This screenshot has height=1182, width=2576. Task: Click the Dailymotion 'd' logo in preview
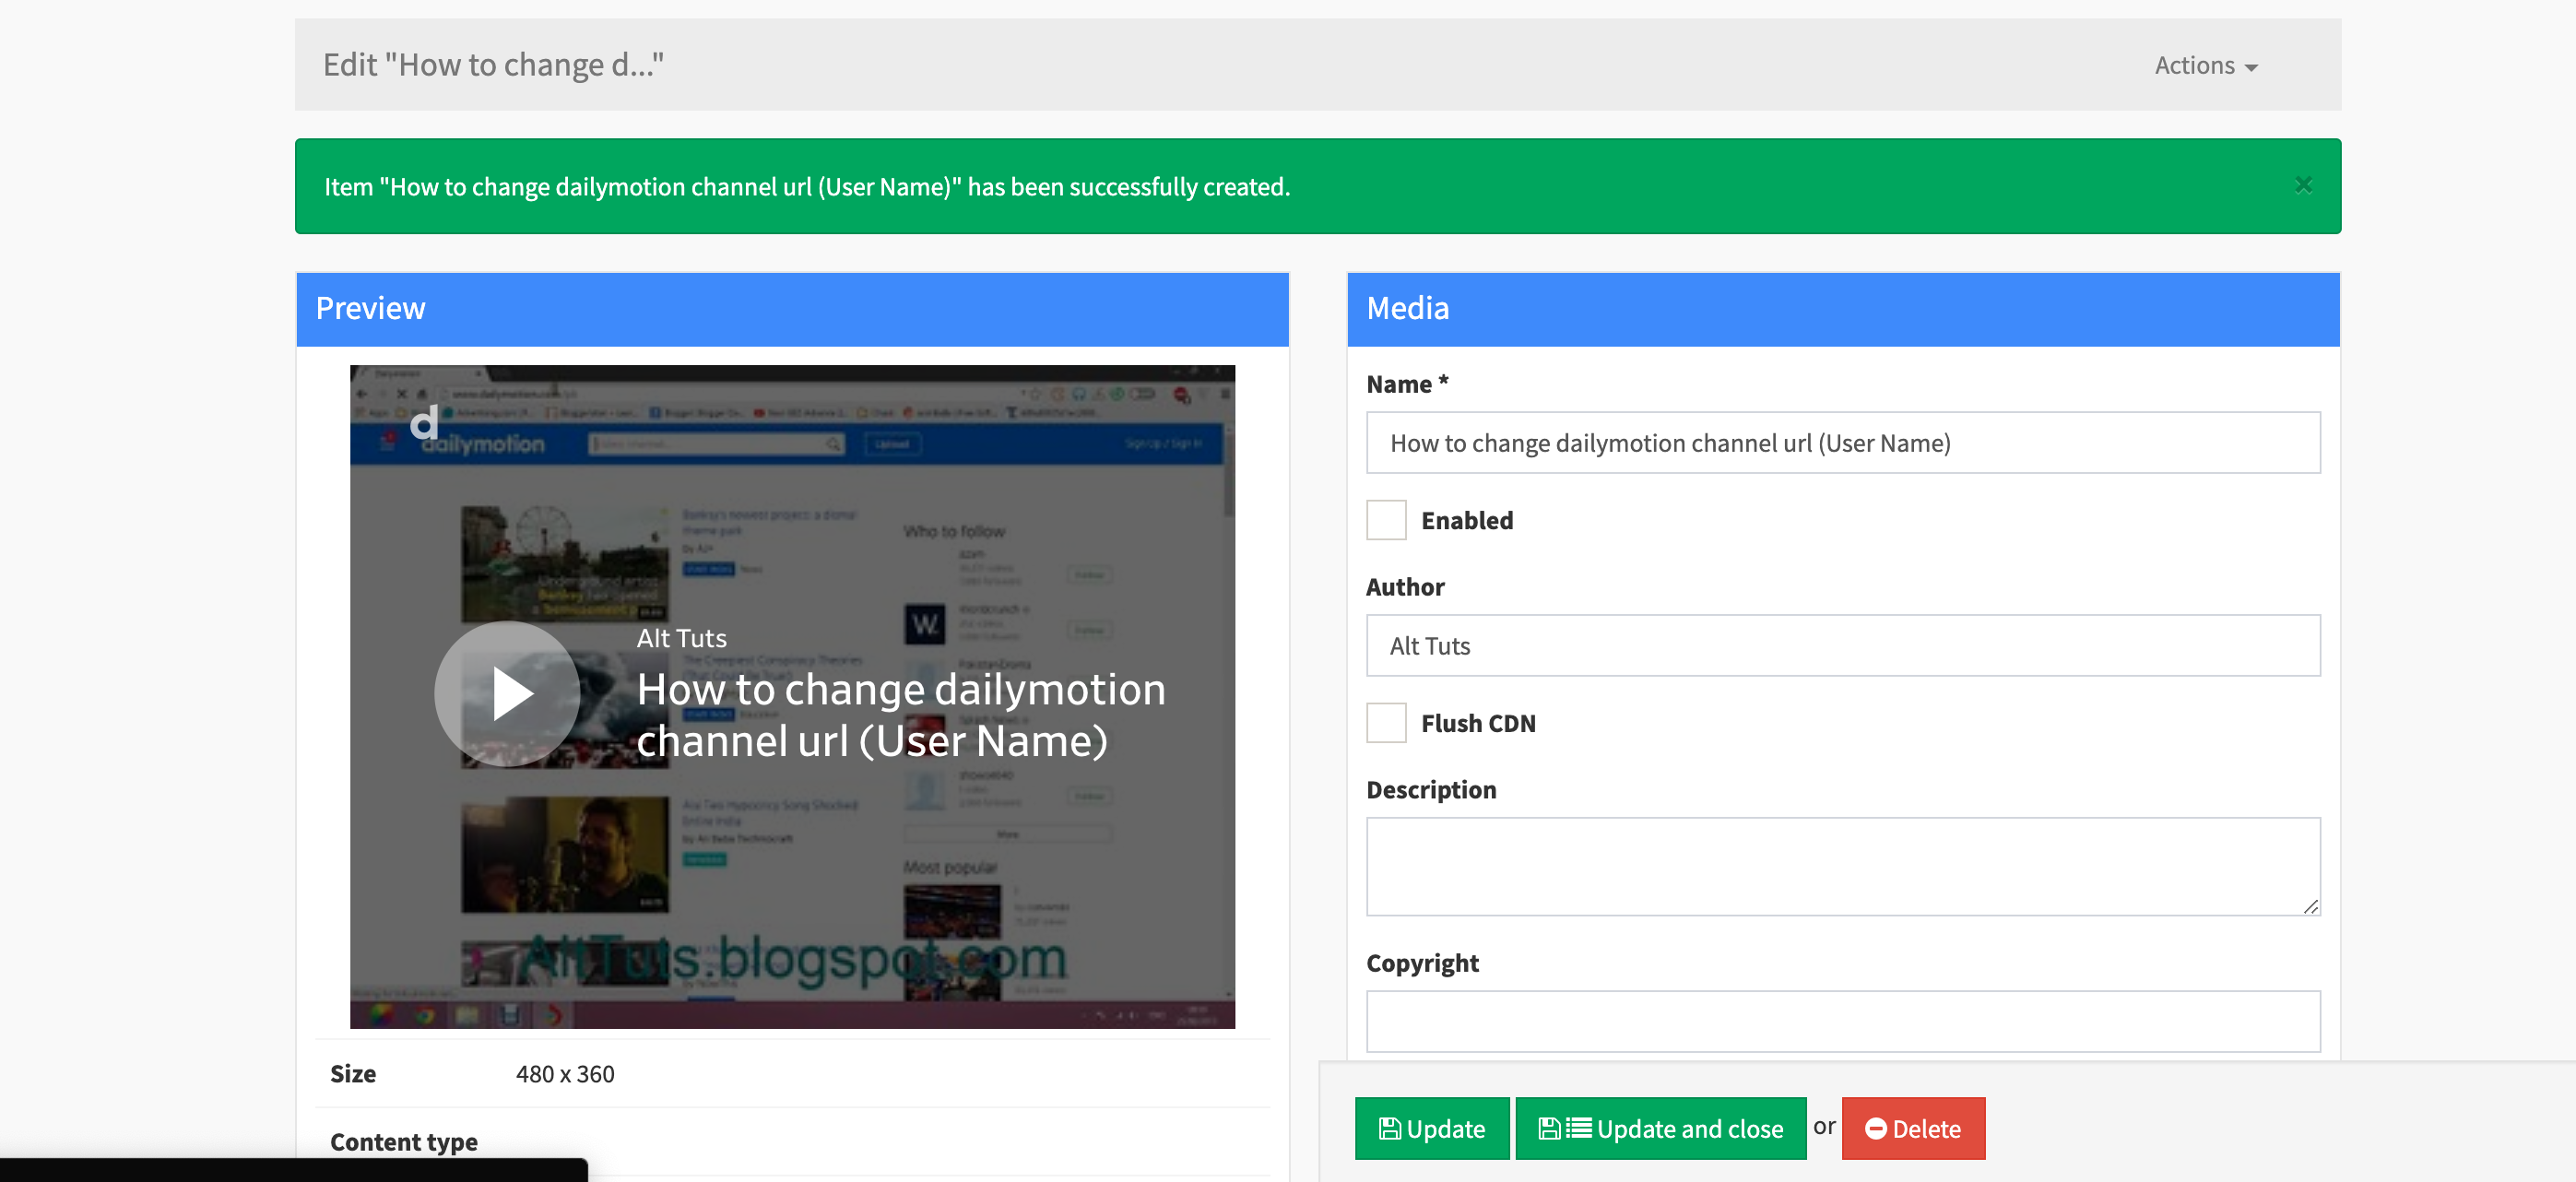click(x=424, y=423)
